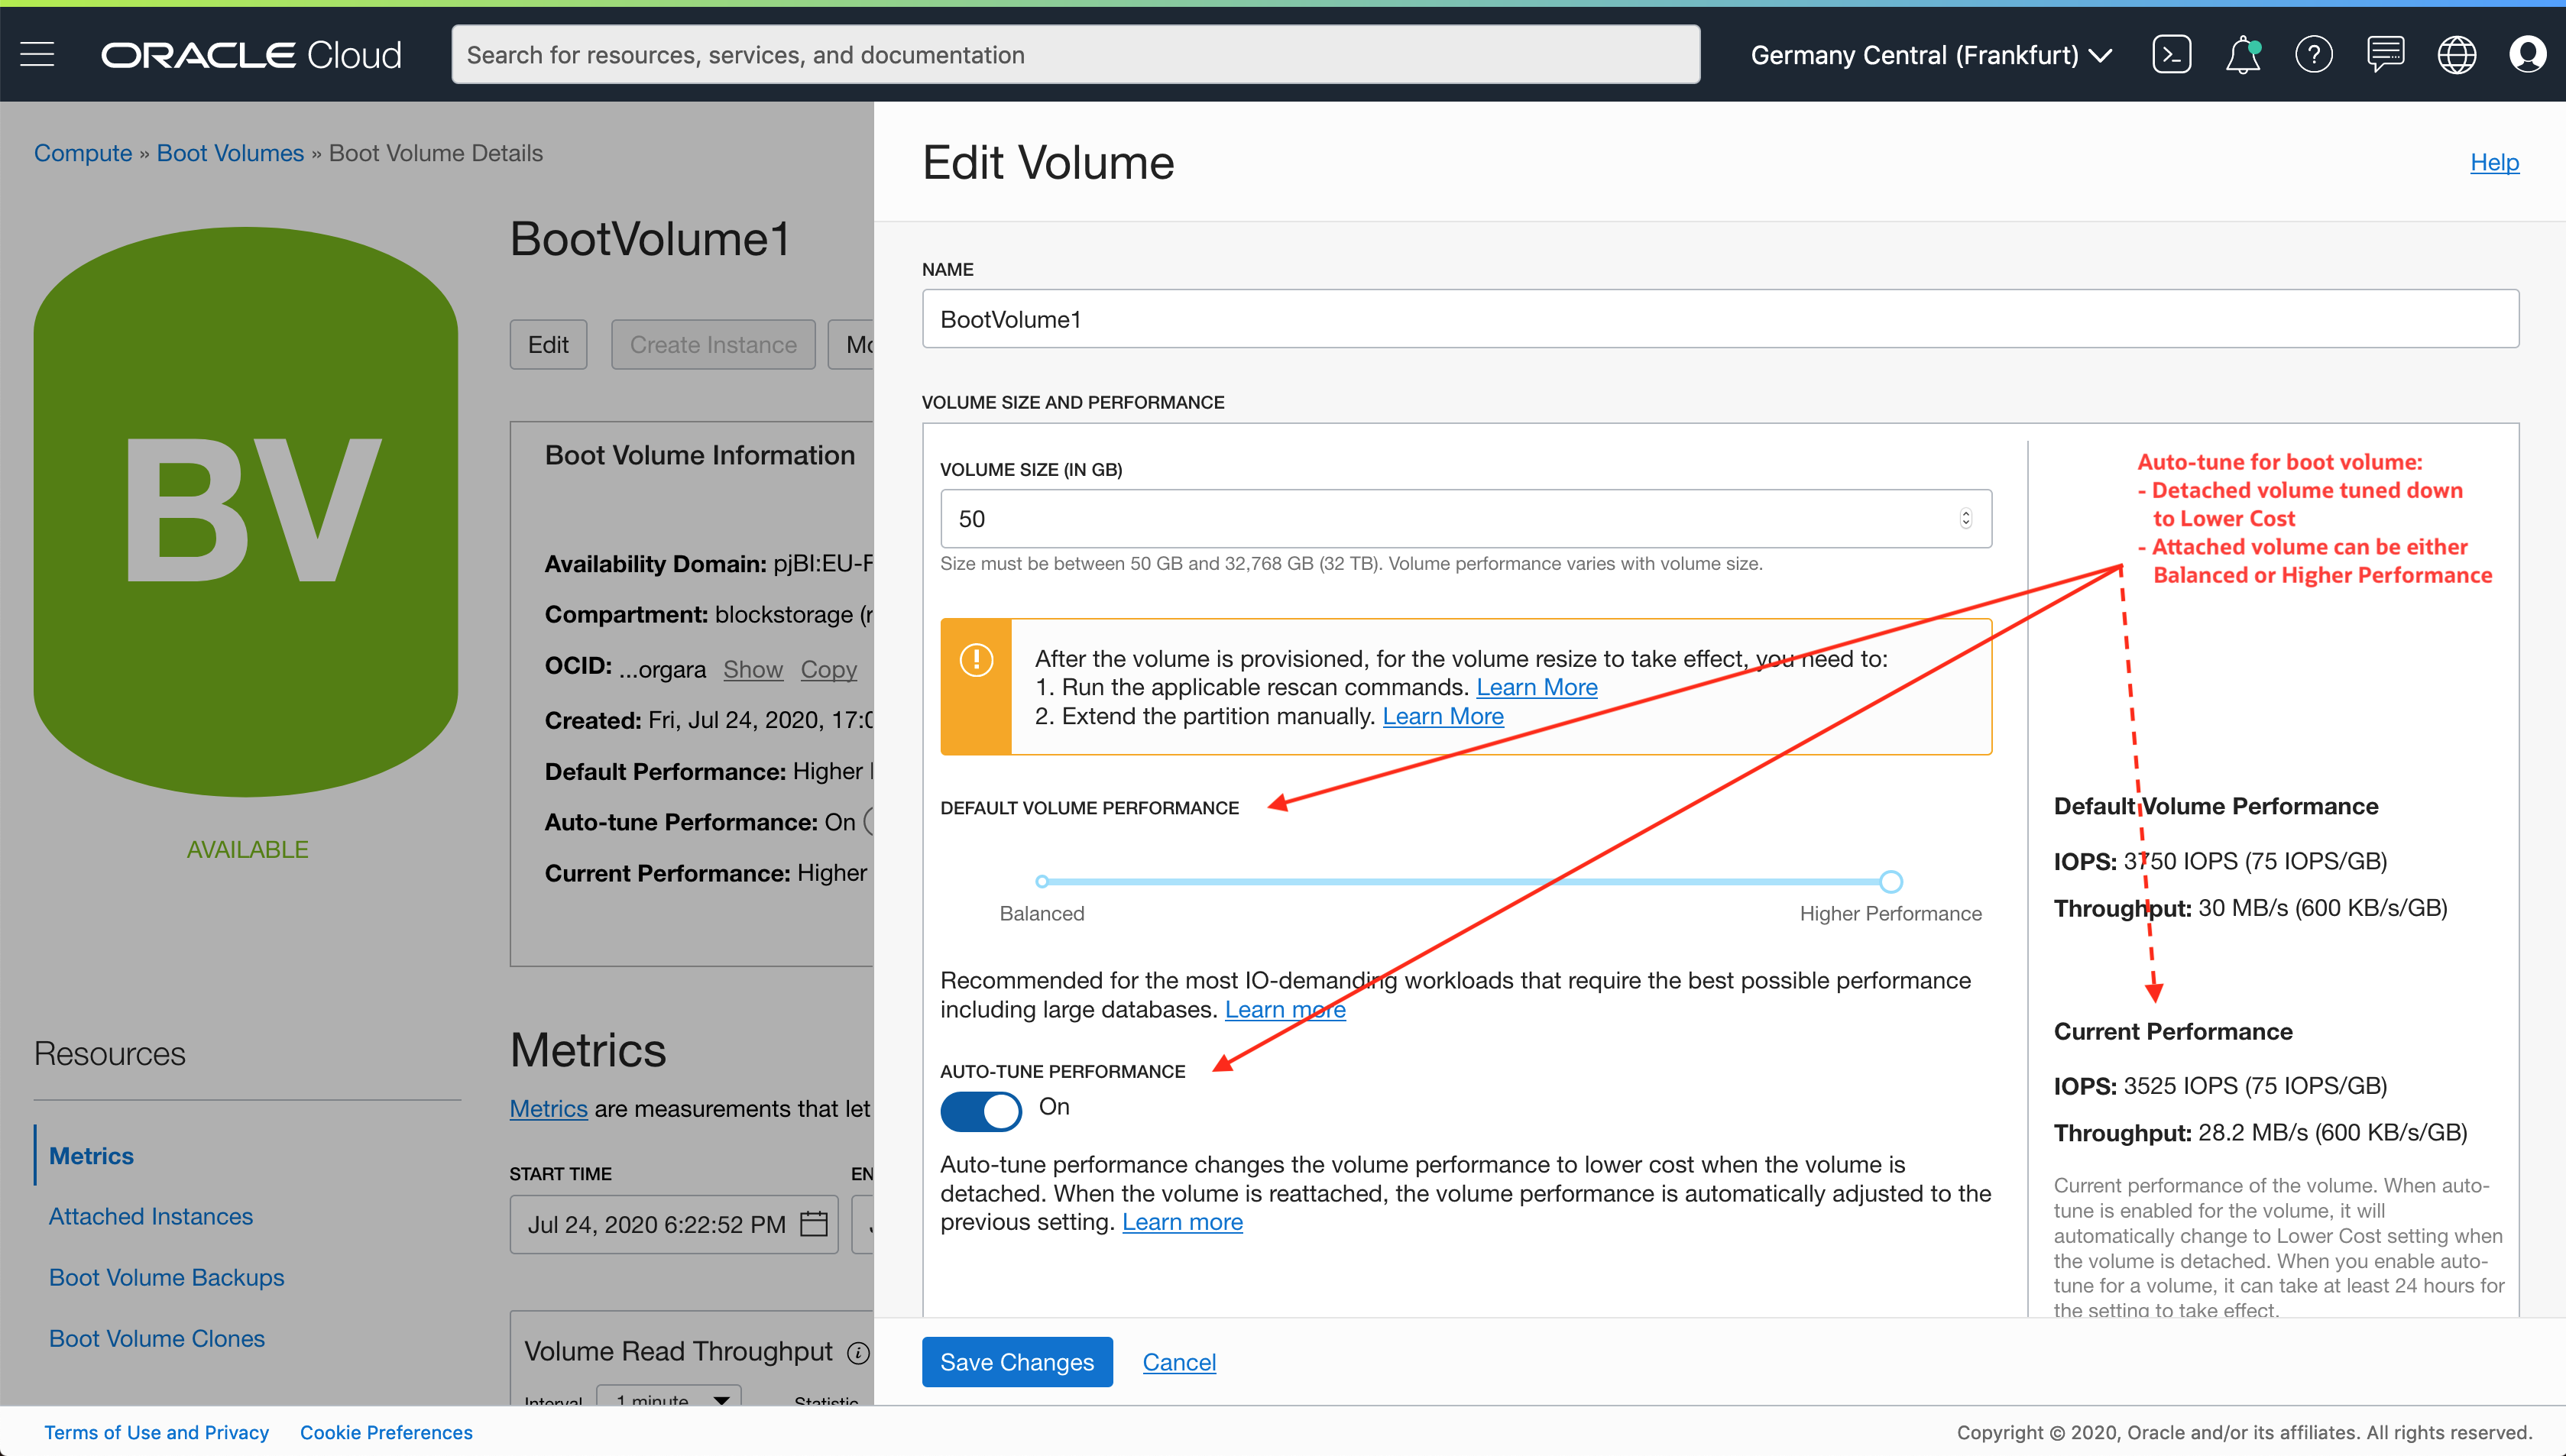
Task: Open the hamburger navigation menu
Action: coord(37,54)
